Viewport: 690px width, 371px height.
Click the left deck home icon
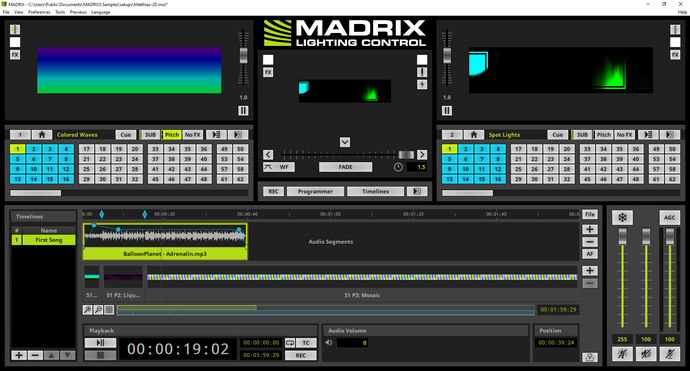(x=42, y=135)
